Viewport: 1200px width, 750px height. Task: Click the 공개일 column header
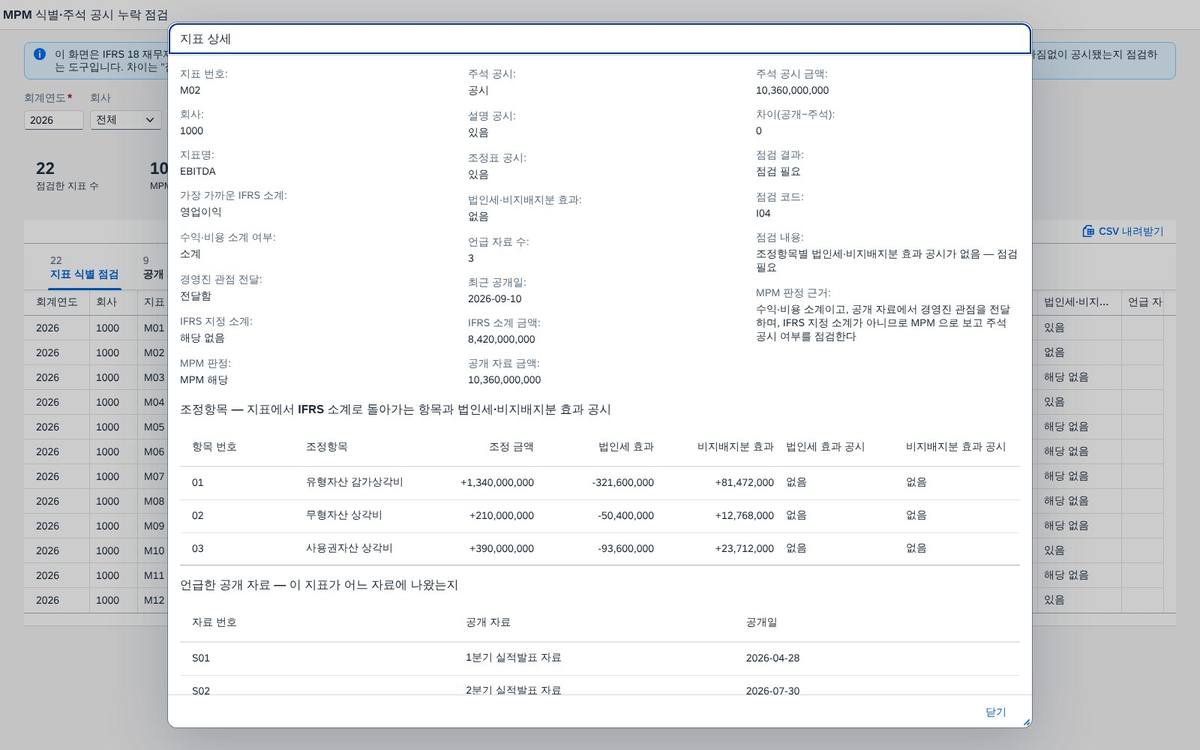761,622
